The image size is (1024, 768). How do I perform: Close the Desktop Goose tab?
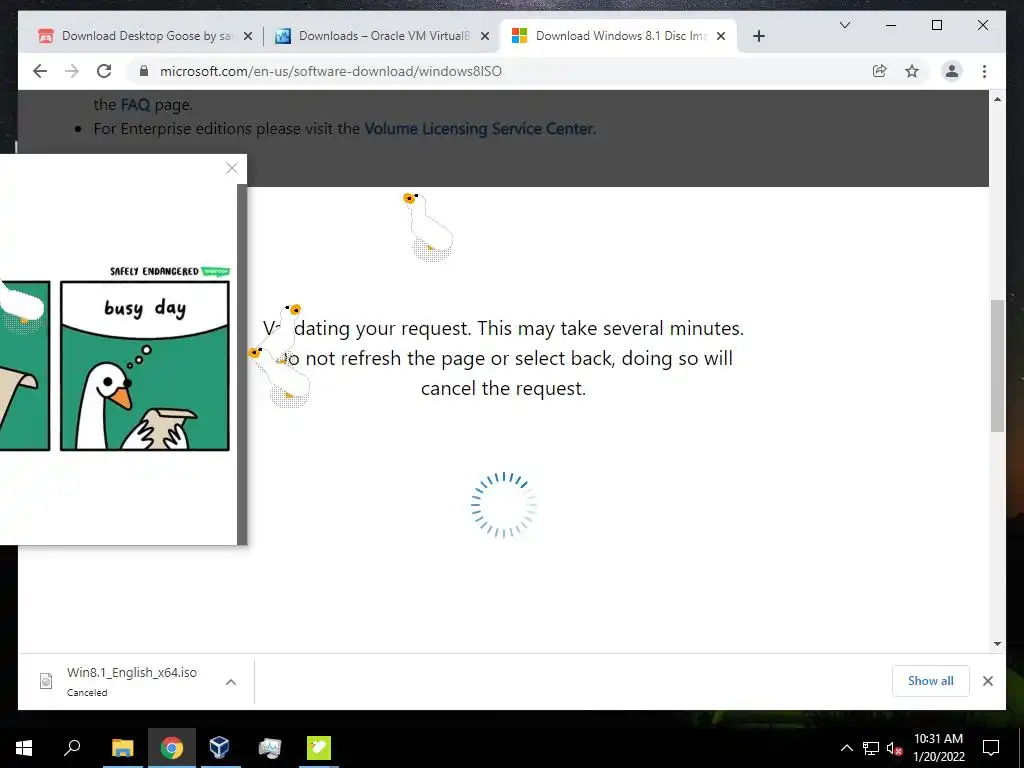[248, 36]
